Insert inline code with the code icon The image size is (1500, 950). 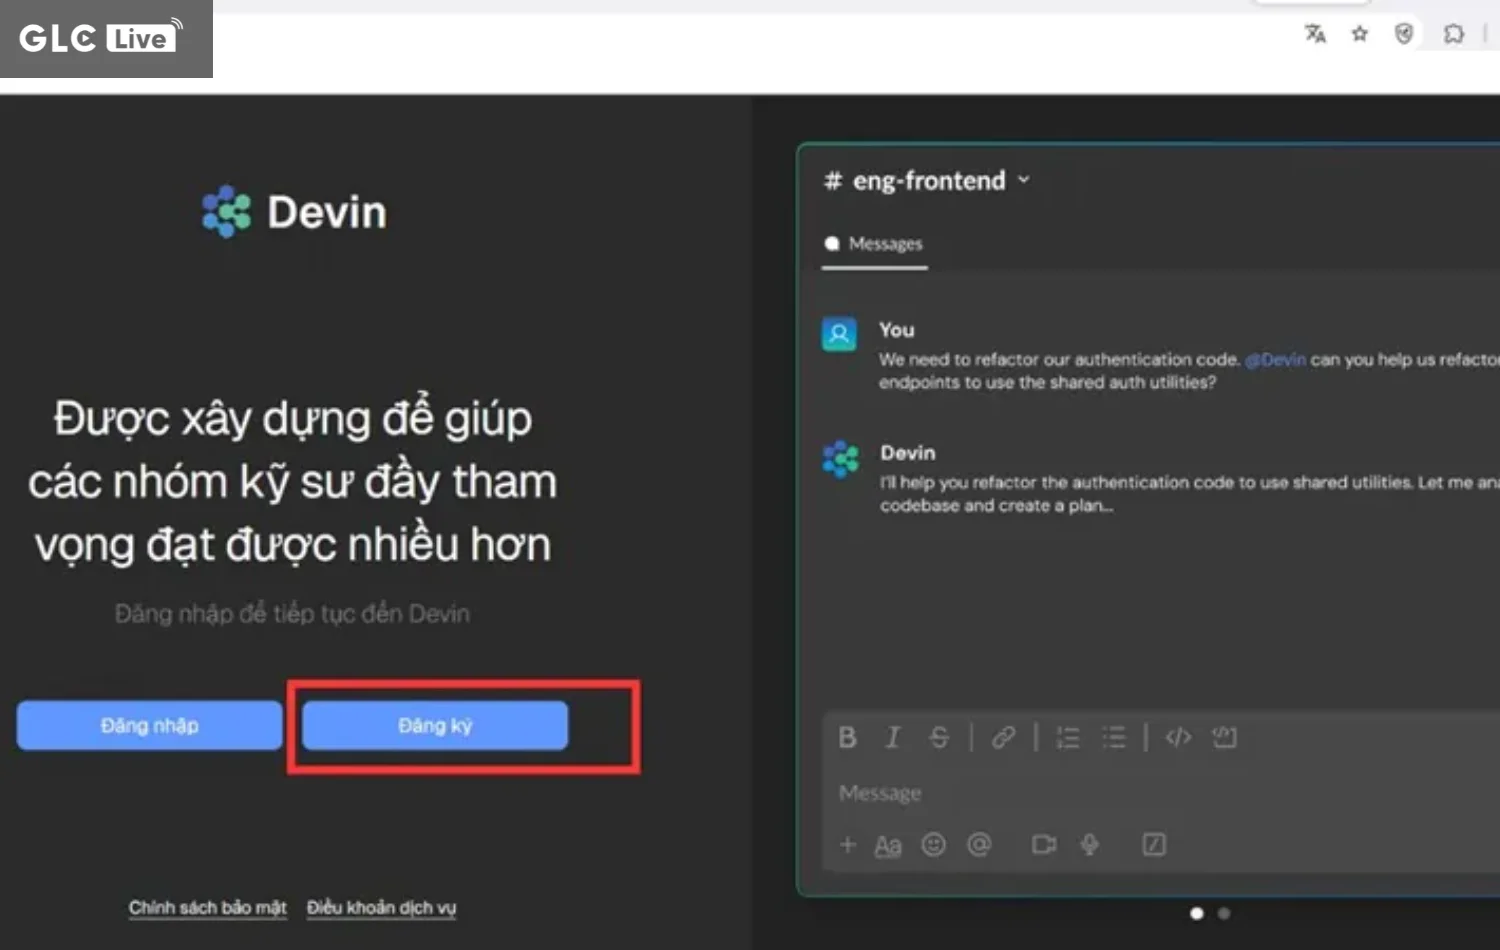click(x=1178, y=737)
